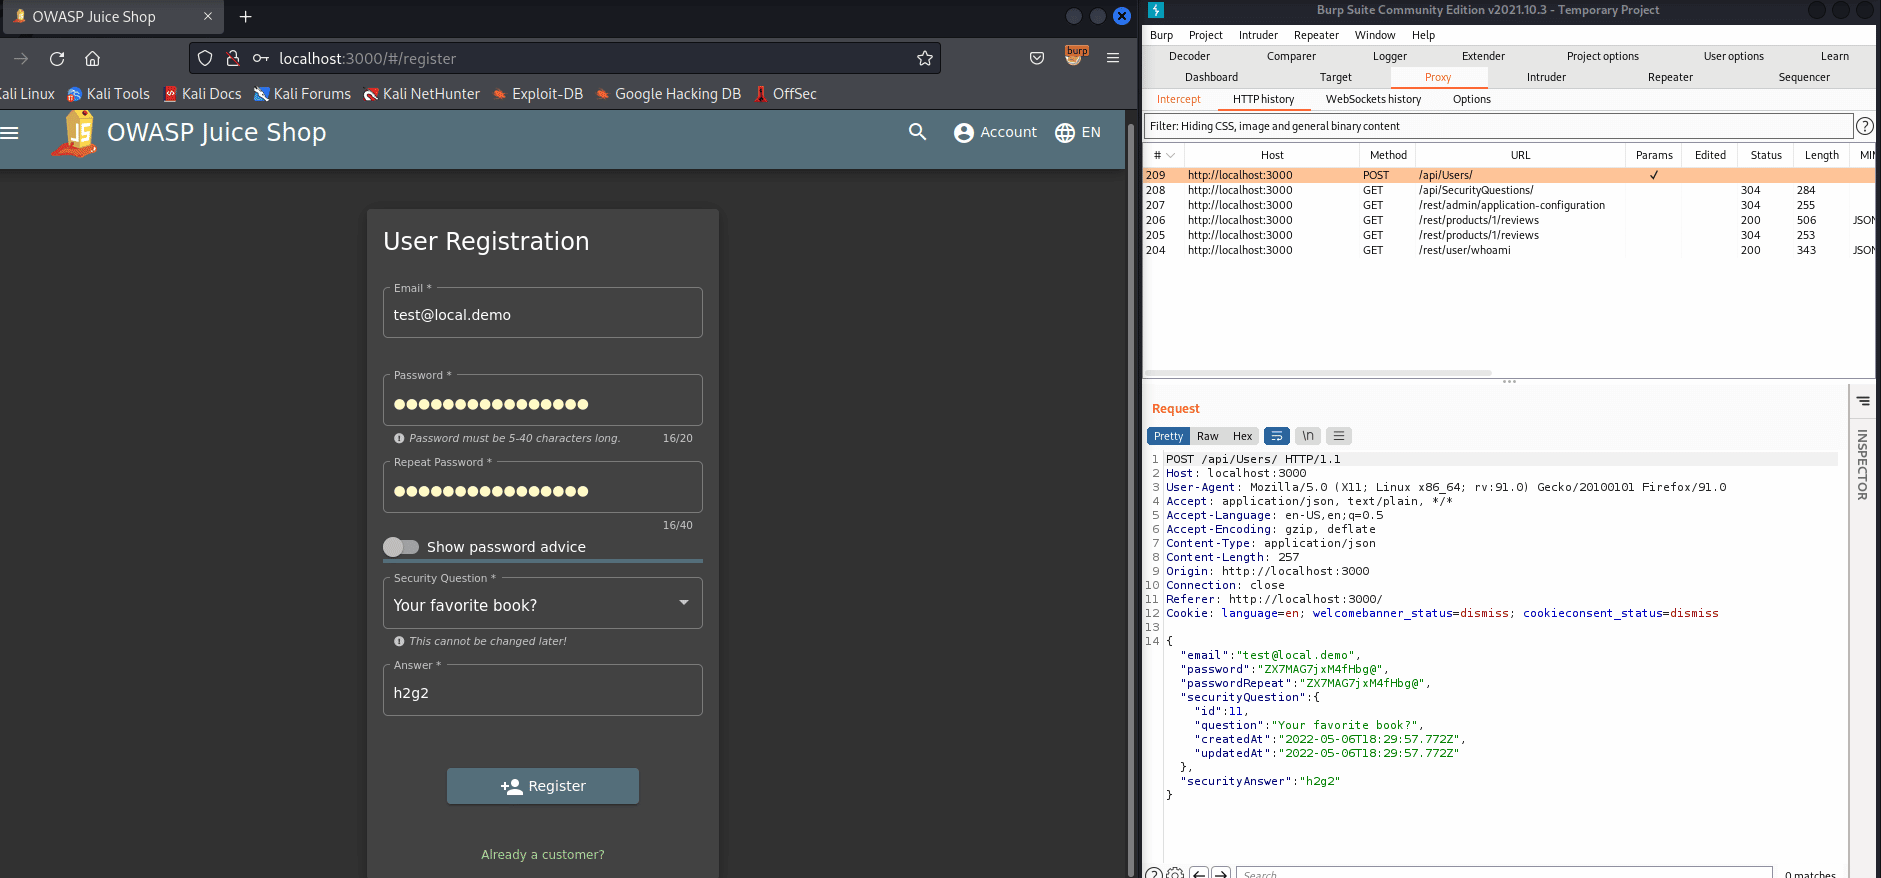Open the Juice Shop search icon

[x=917, y=132]
